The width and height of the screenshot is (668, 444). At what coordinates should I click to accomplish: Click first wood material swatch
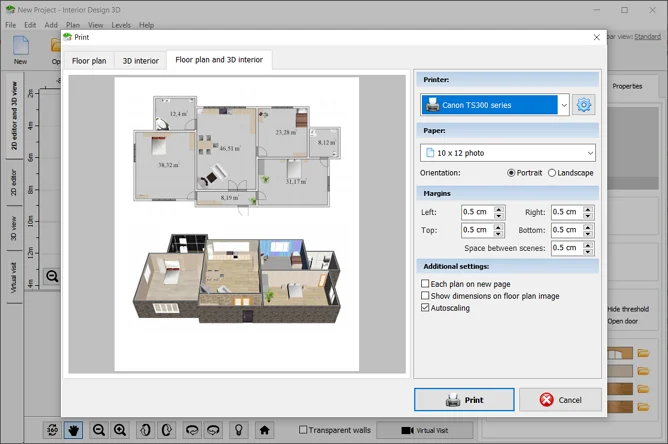620,353
